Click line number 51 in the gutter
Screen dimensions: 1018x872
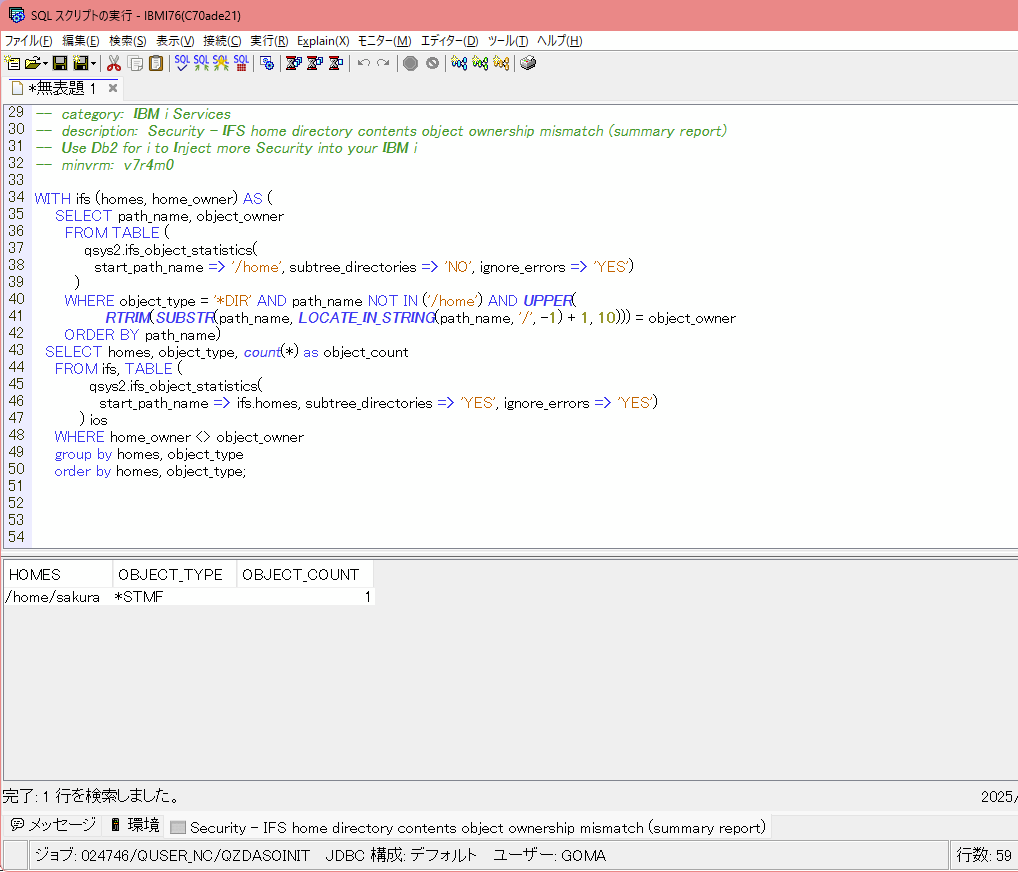point(16,486)
